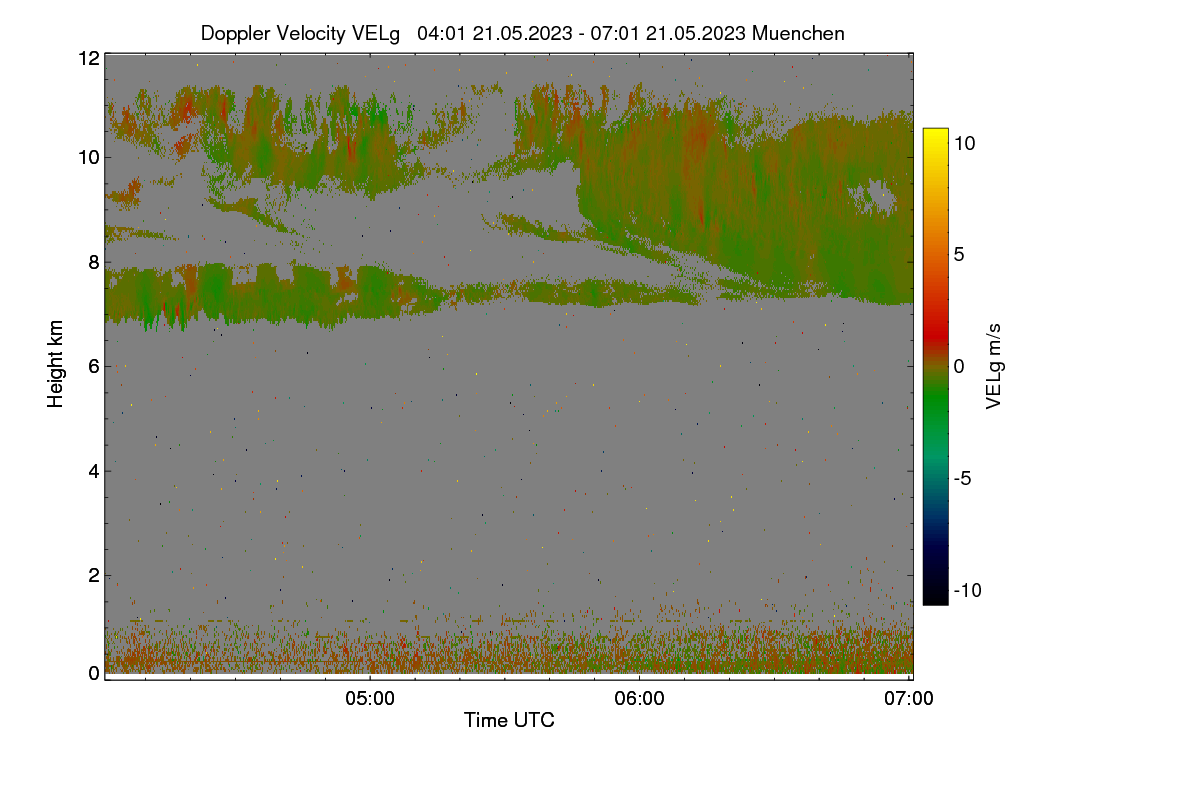Click the colorbar tick label -5
1200x800 pixels.
point(963,479)
